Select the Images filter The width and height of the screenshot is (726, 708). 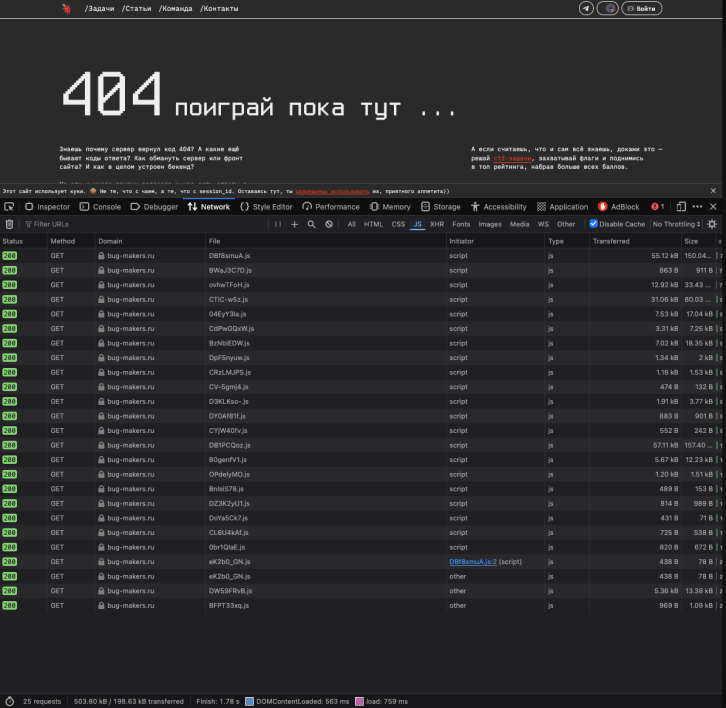coord(490,224)
